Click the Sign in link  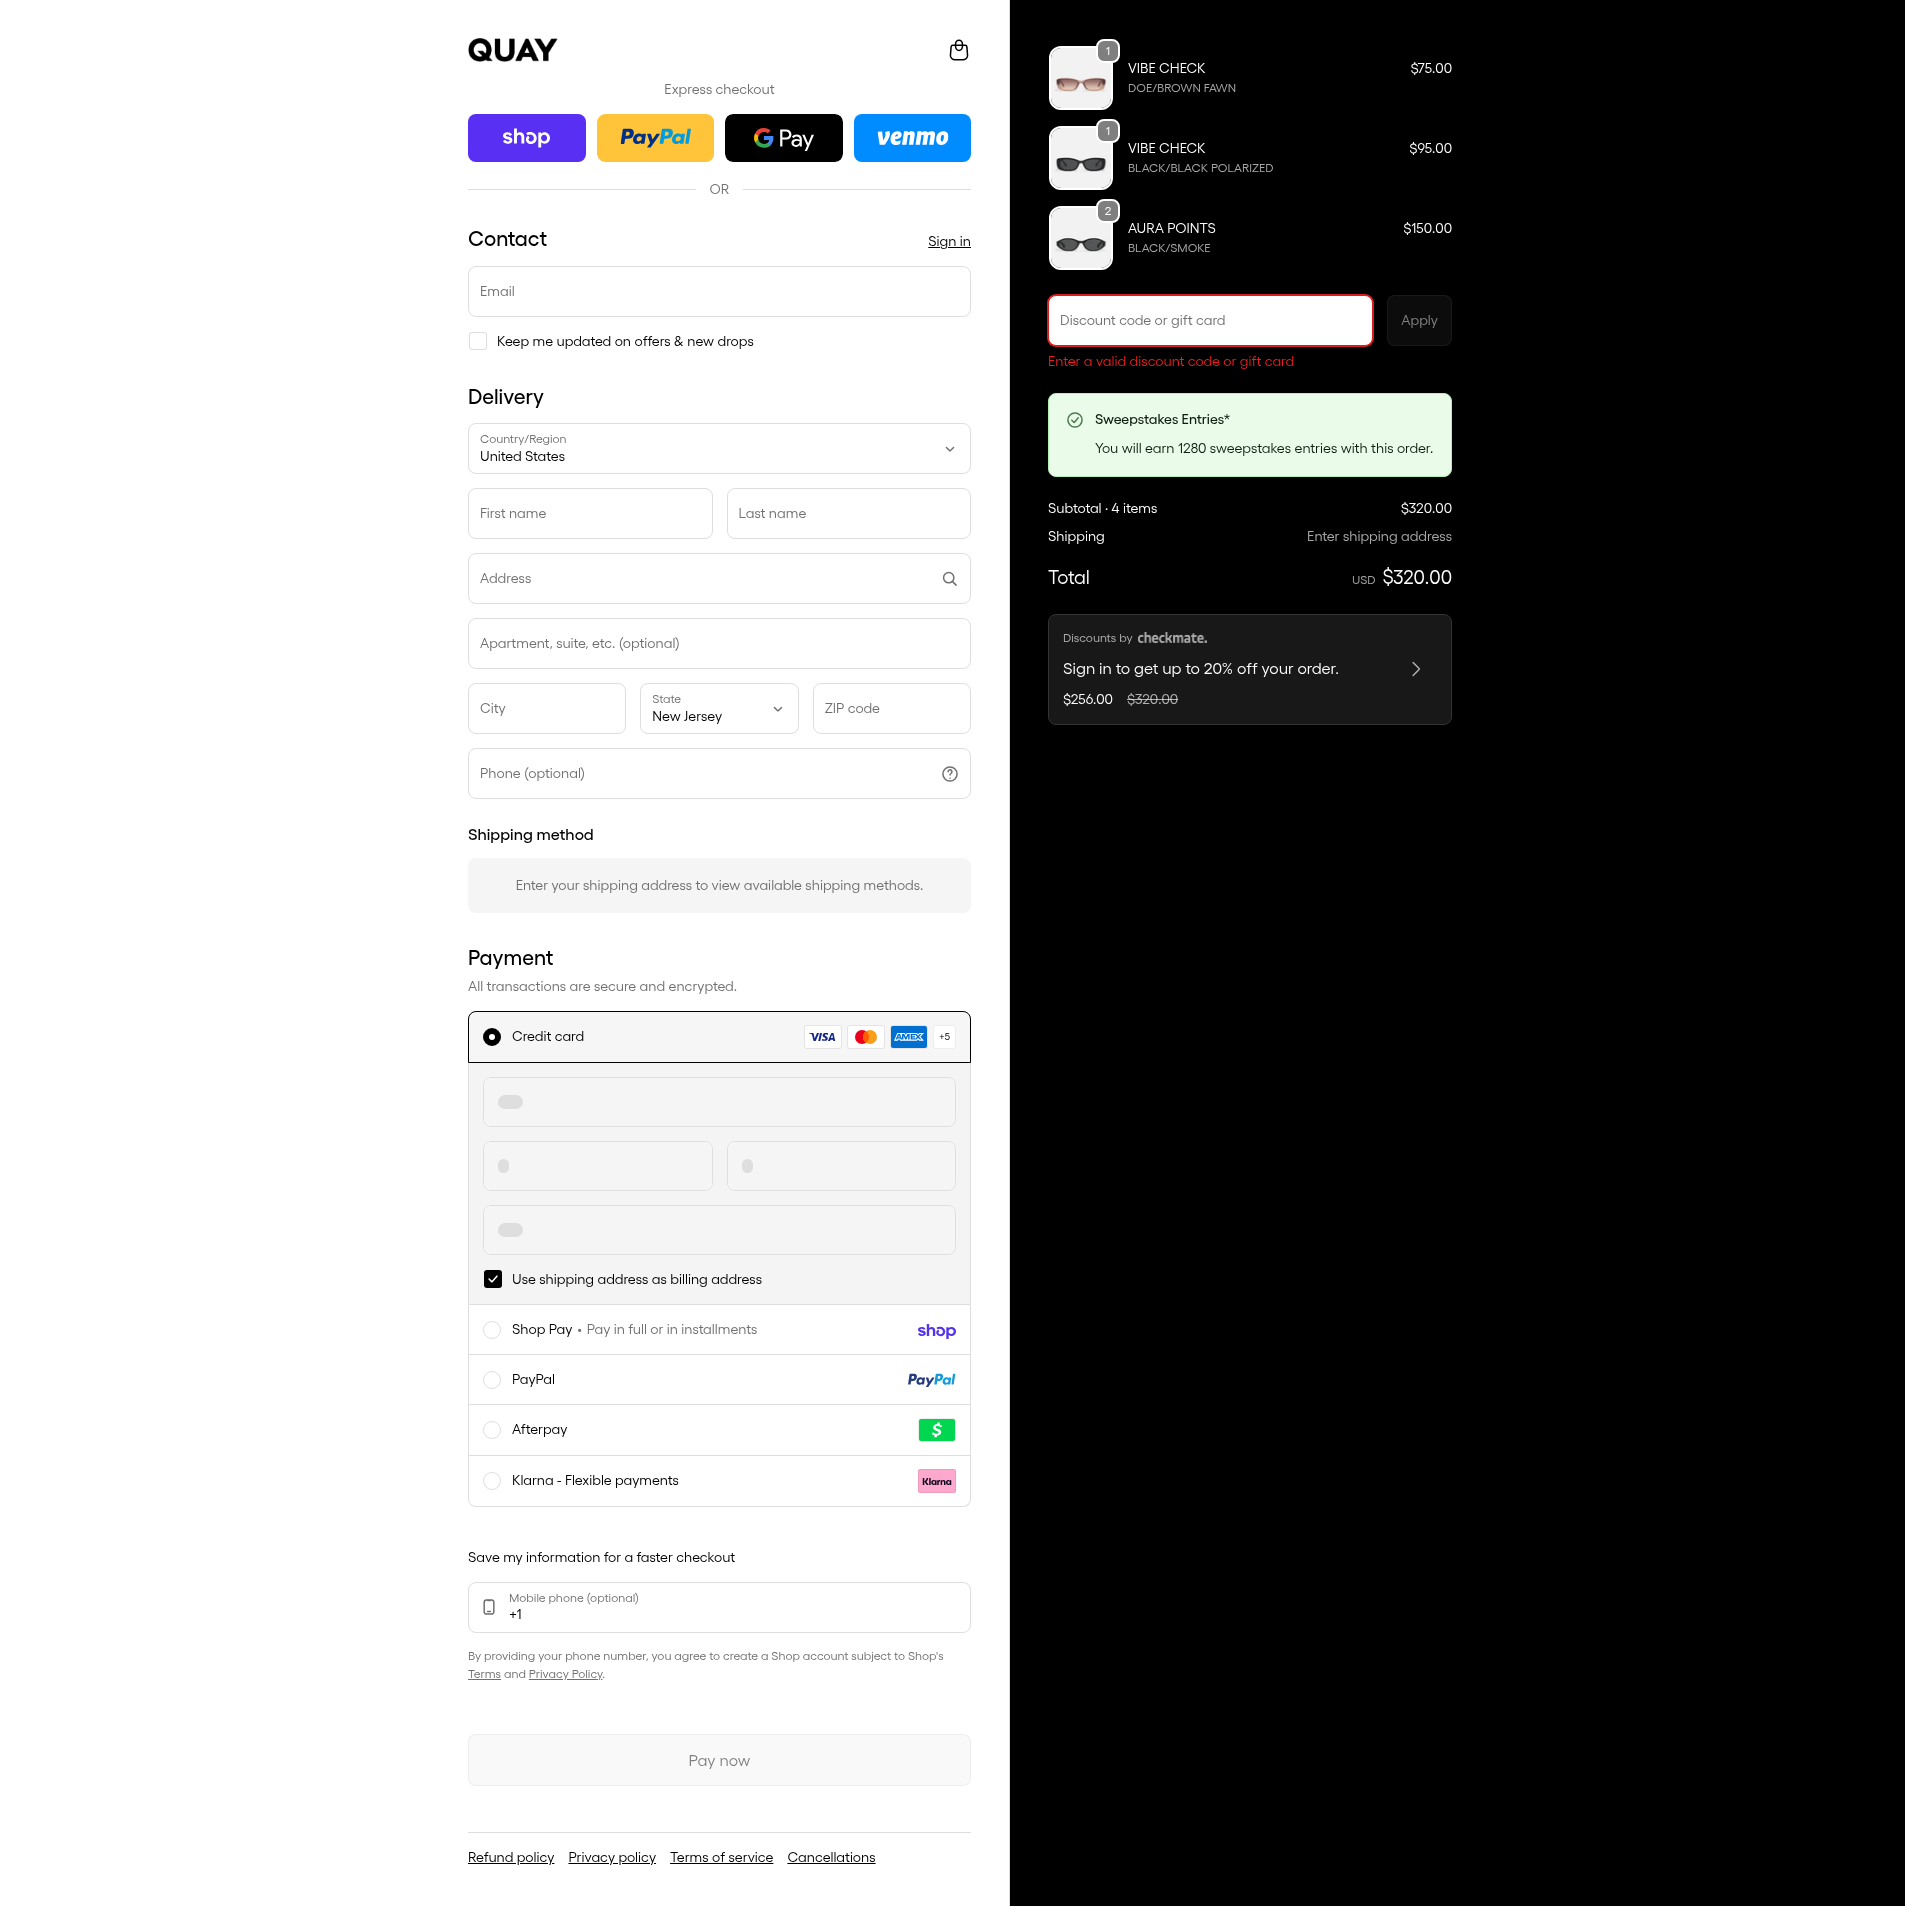[x=949, y=242]
